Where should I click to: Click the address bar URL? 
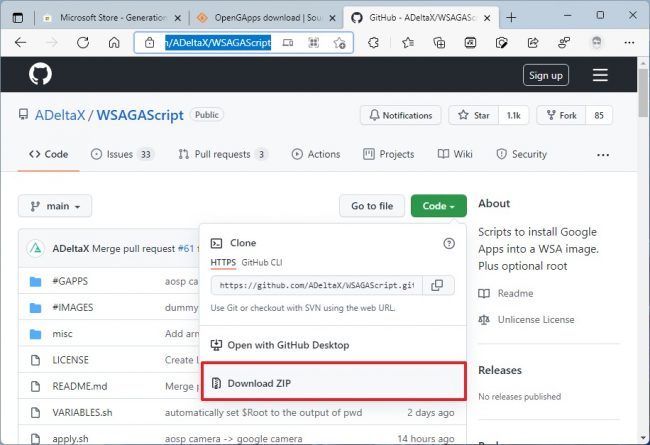click(x=218, y=42)
